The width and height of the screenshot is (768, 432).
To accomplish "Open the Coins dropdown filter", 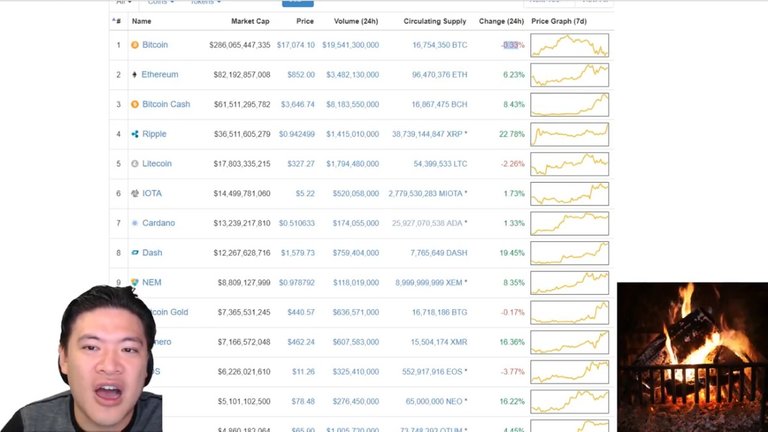I will (x=160, y=3).
